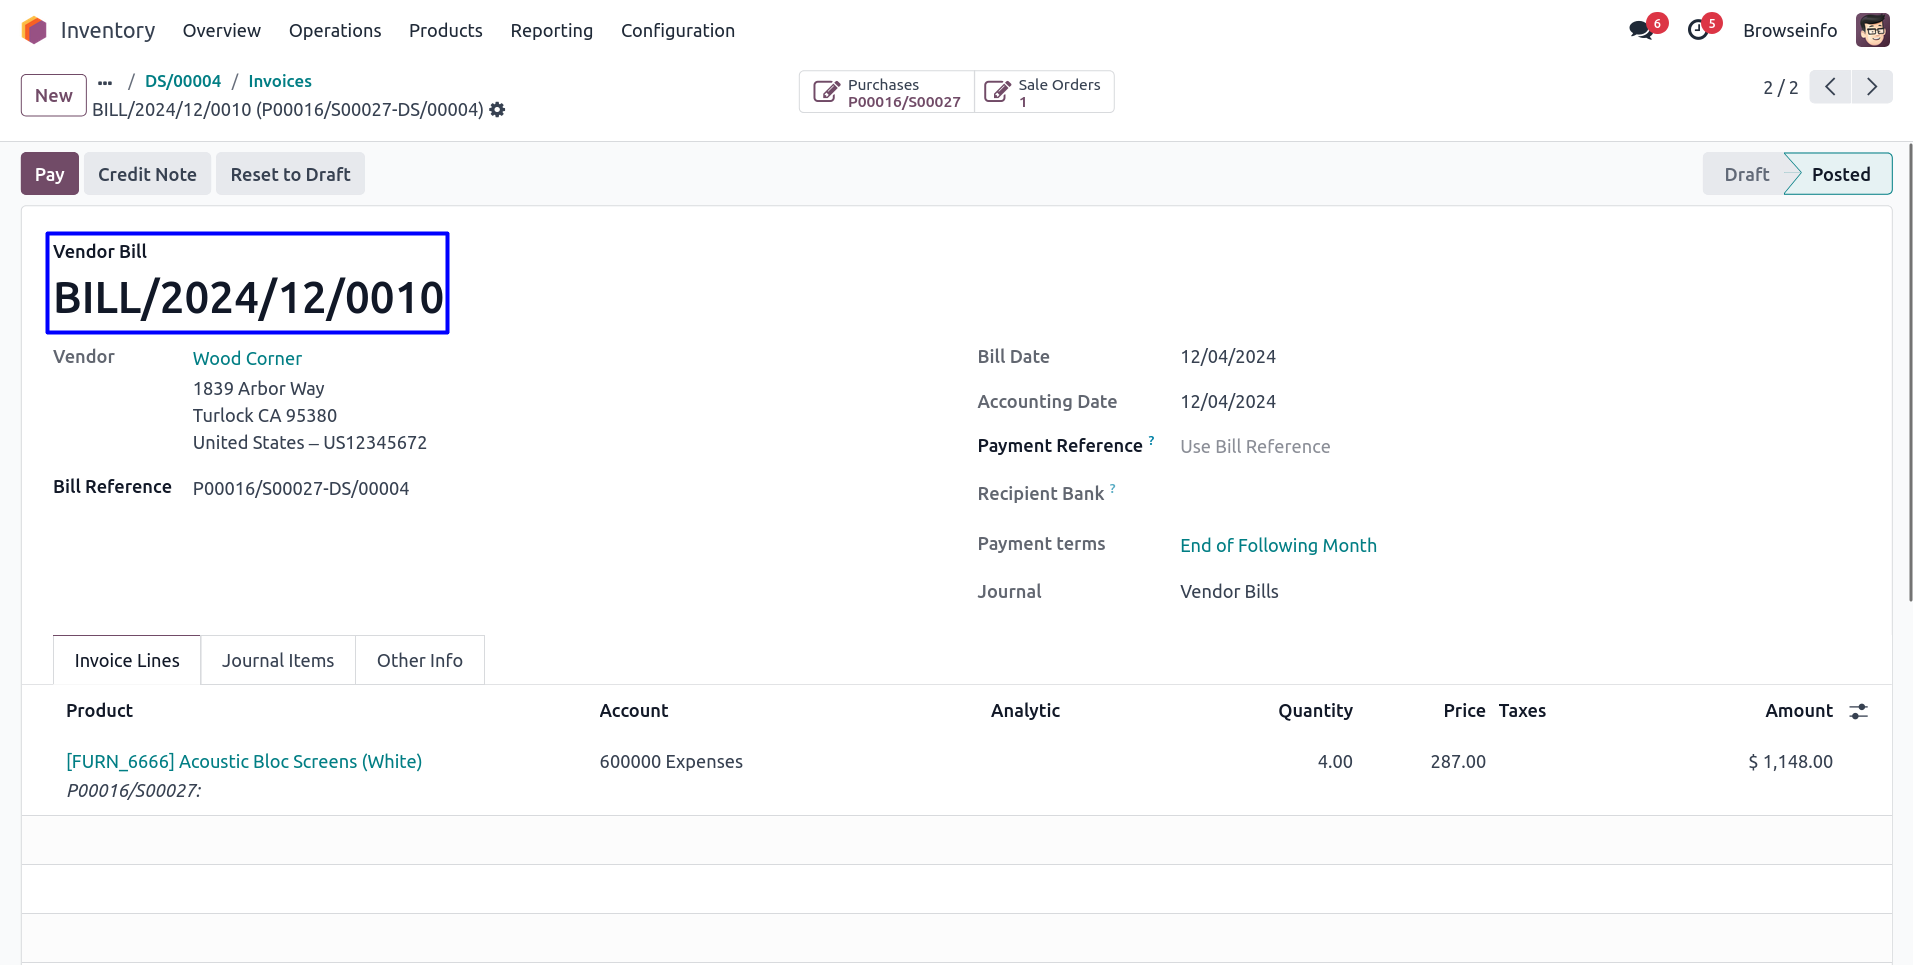Open the gear actions menu beside bill title
This screenshot has height=965, width=1913.
[497, 110]
